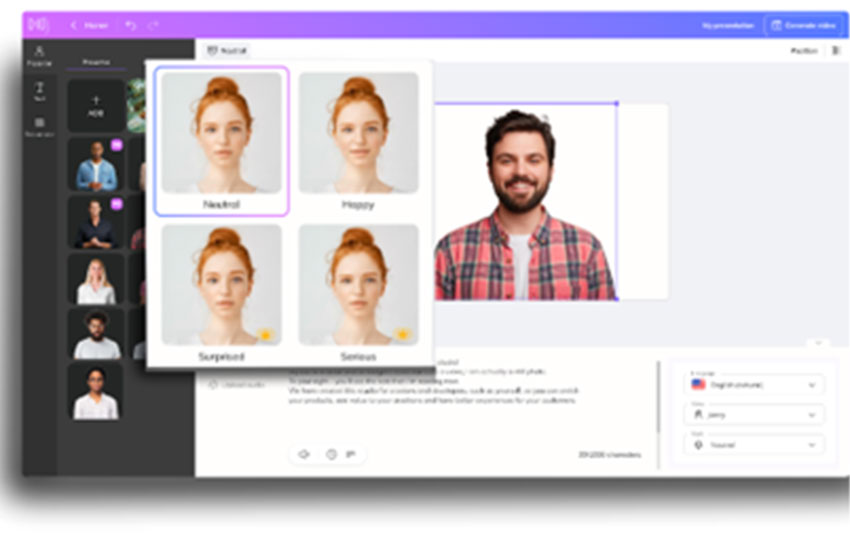
Task: Click the HQ badge on the denim jacket presenter
Action: (x=117, y=145)
